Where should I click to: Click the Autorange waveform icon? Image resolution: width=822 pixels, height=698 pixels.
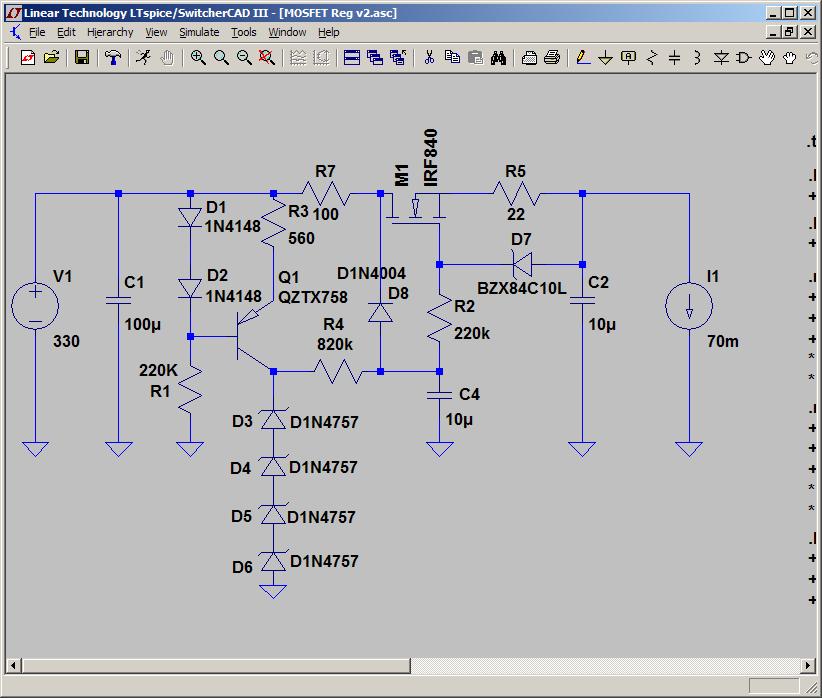(298, 57)
